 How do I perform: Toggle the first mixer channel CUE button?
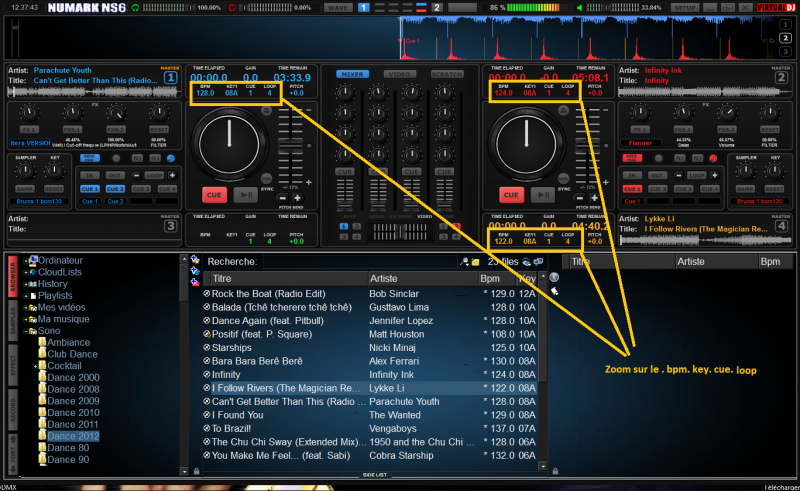click(345, 171)
